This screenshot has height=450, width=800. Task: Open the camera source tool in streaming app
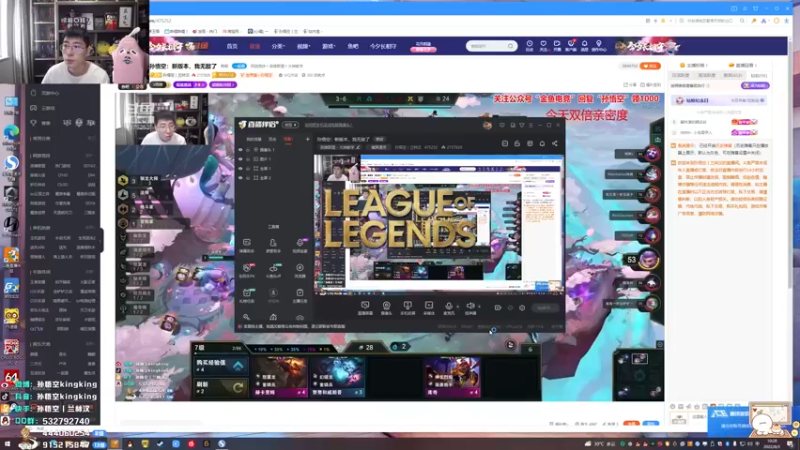coord(386,307)
